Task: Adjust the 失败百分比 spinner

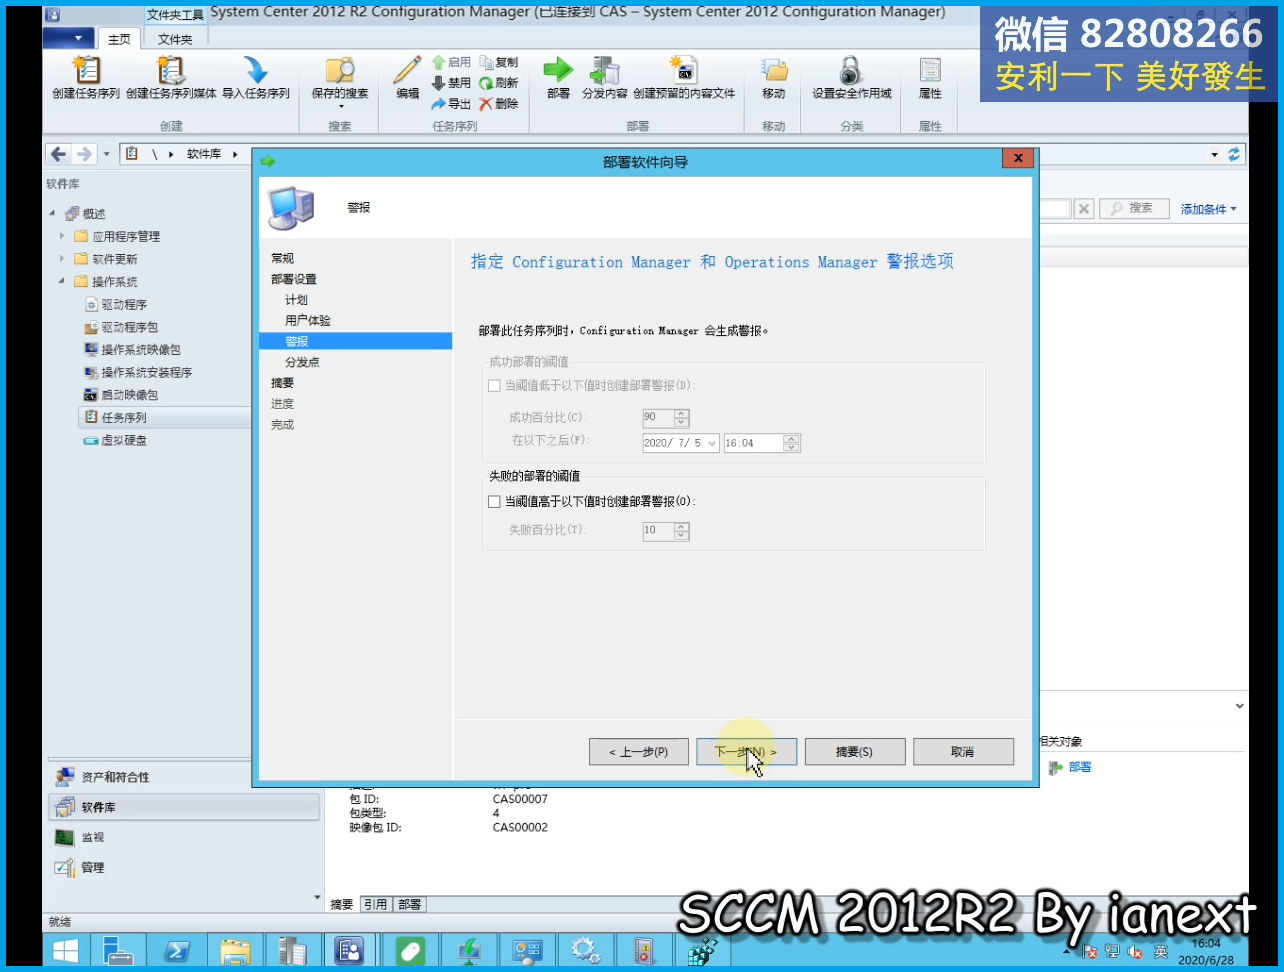Action: (x=682, y=531)
